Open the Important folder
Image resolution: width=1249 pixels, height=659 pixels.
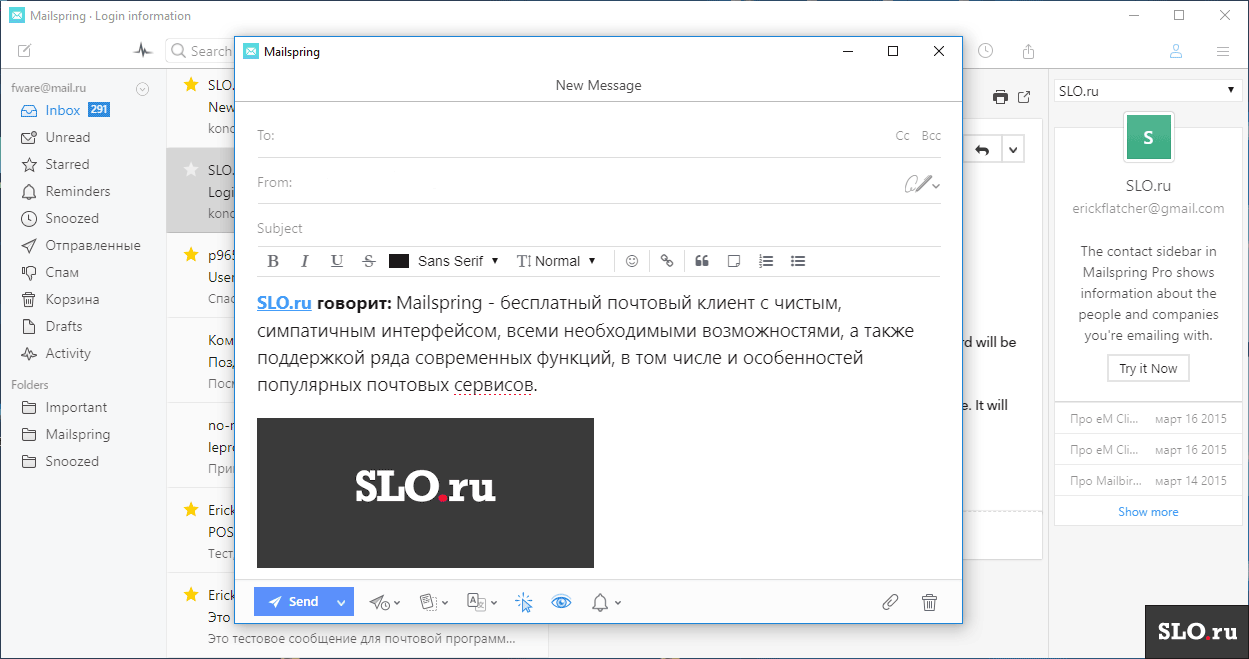click(76, 407)
